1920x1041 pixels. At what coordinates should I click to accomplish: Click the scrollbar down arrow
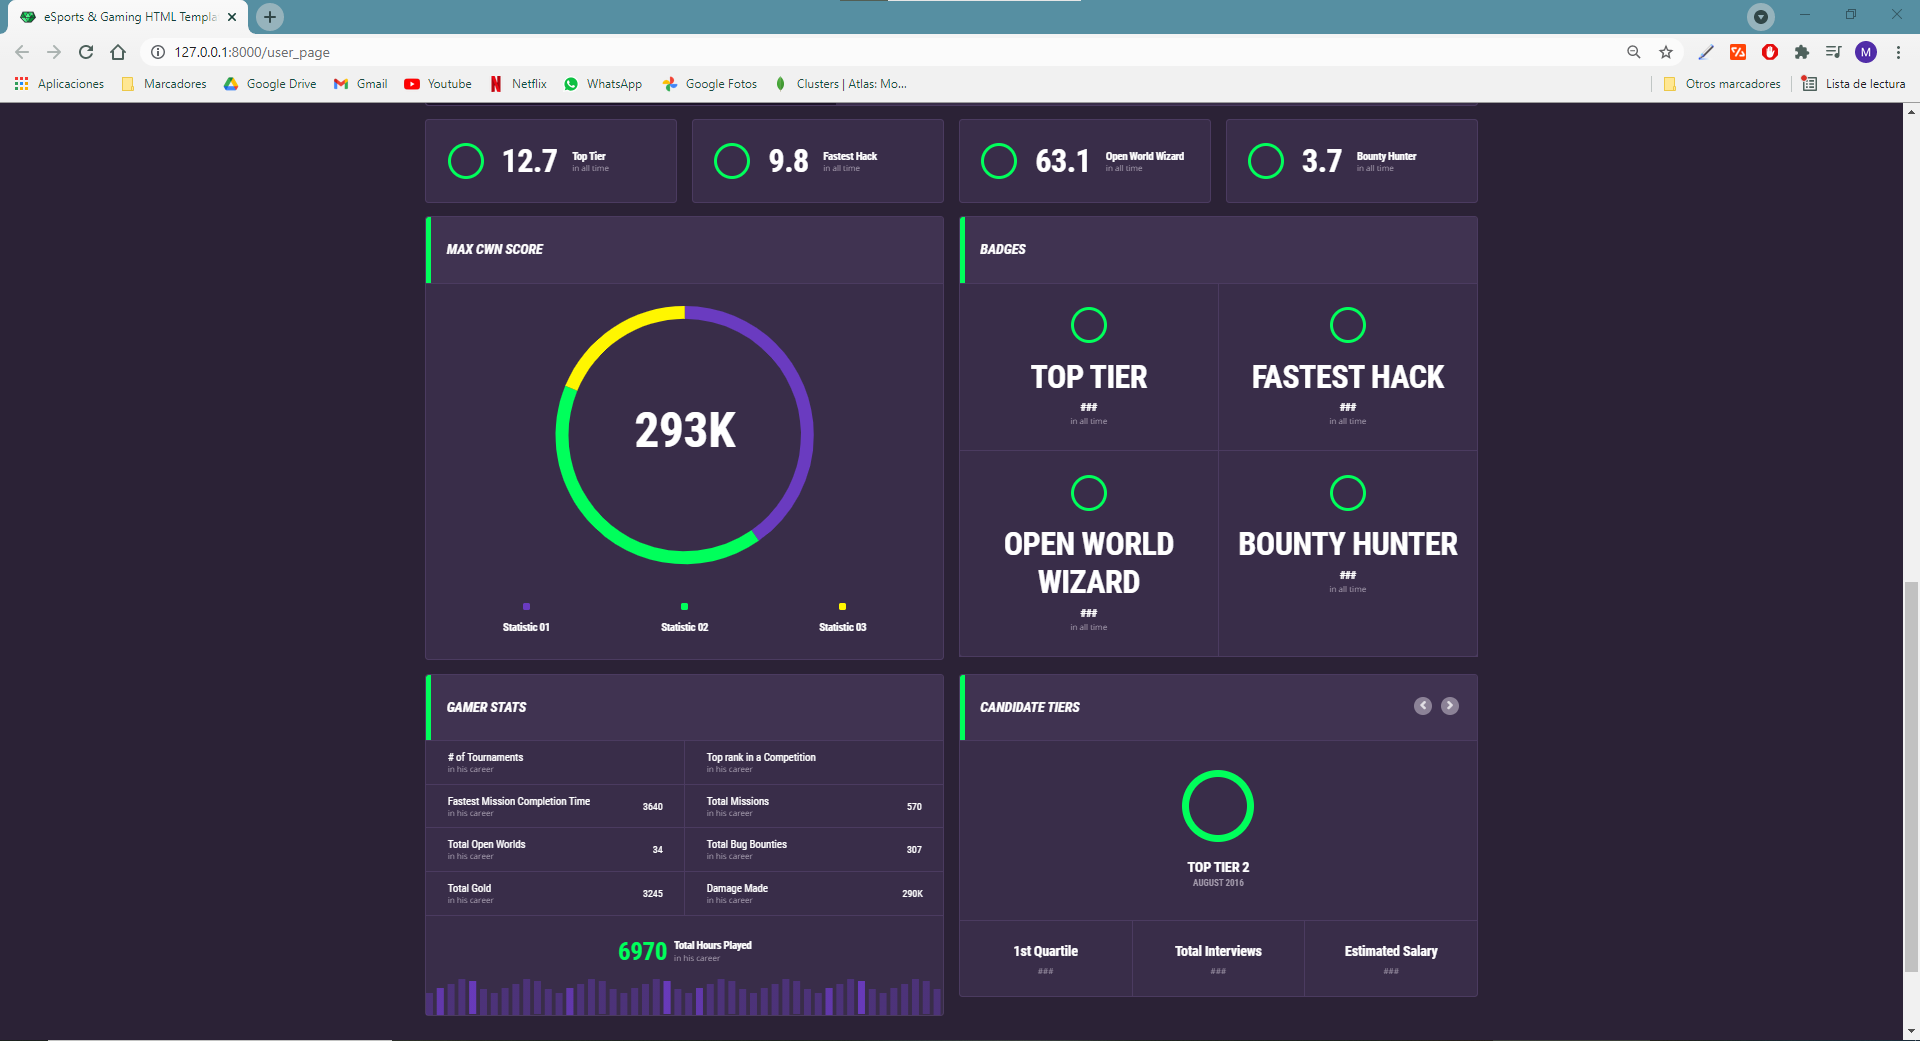pos(1911,1031)
